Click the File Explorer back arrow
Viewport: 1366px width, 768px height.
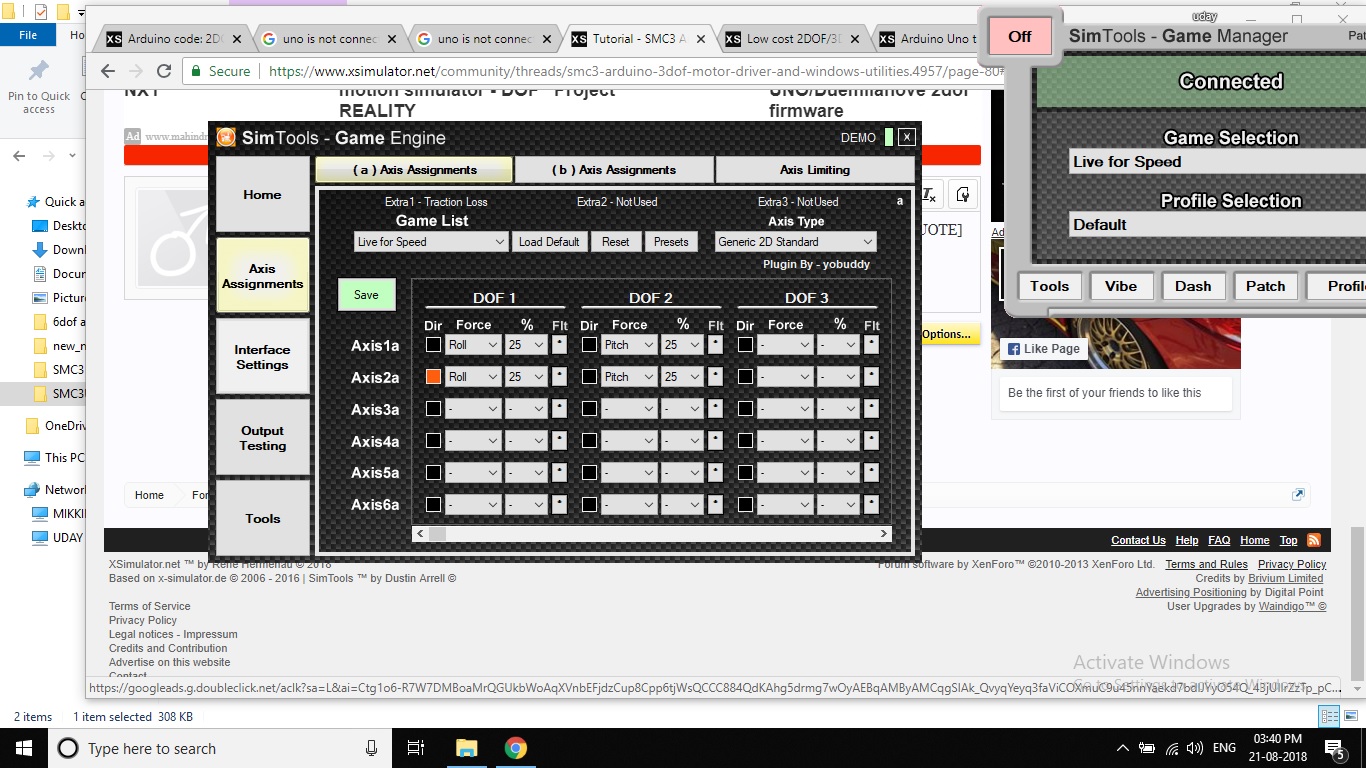coord(20,156)
